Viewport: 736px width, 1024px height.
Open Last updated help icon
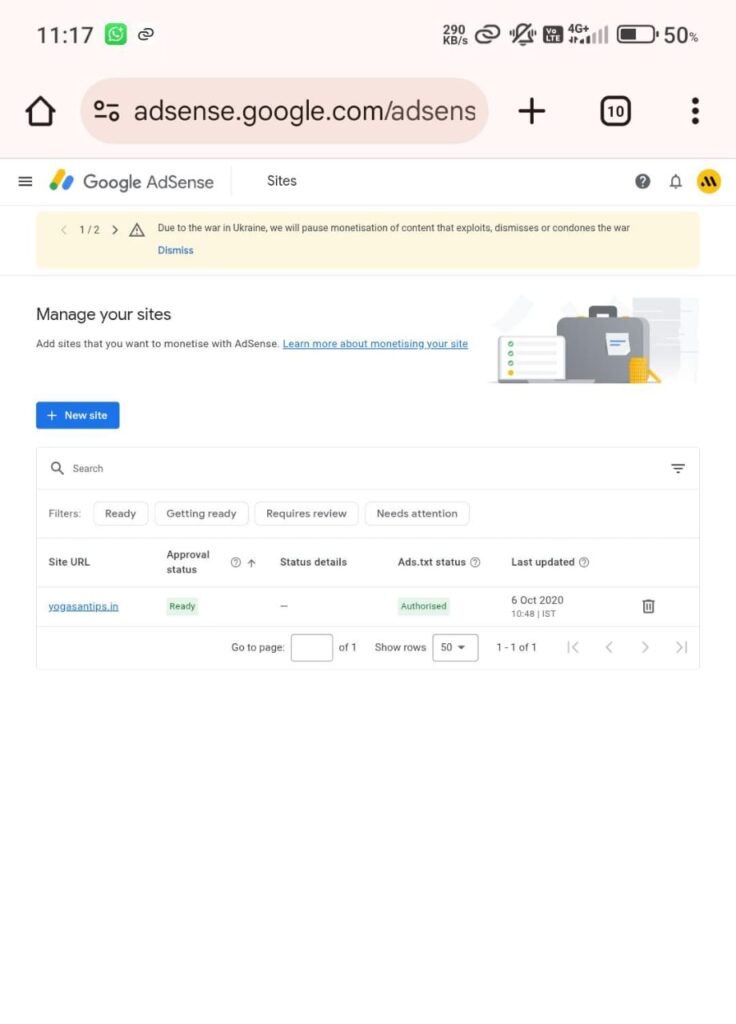coord(584,562)
